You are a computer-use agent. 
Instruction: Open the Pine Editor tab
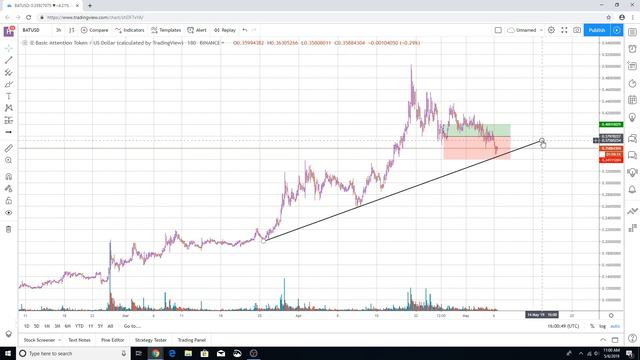(113, 340)
